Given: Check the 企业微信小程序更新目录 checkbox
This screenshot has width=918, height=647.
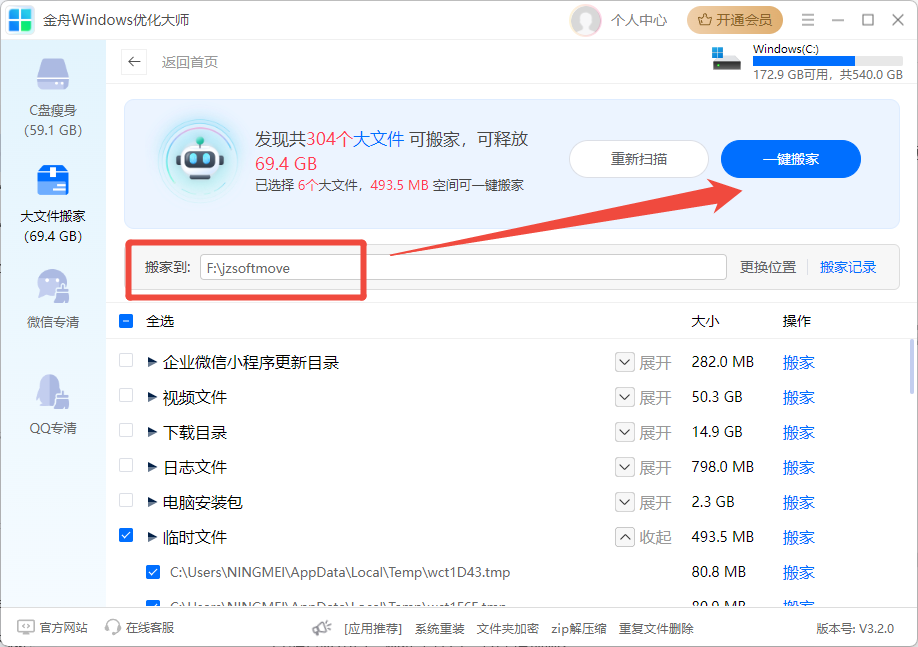Looking at the screenshot, I should (126, 360).
